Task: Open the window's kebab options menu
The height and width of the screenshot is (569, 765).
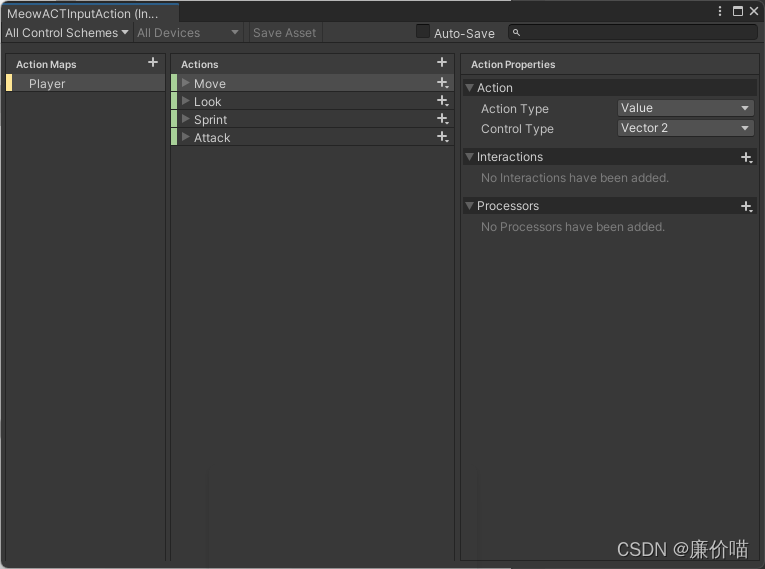Action: click(x=720, y=11)
